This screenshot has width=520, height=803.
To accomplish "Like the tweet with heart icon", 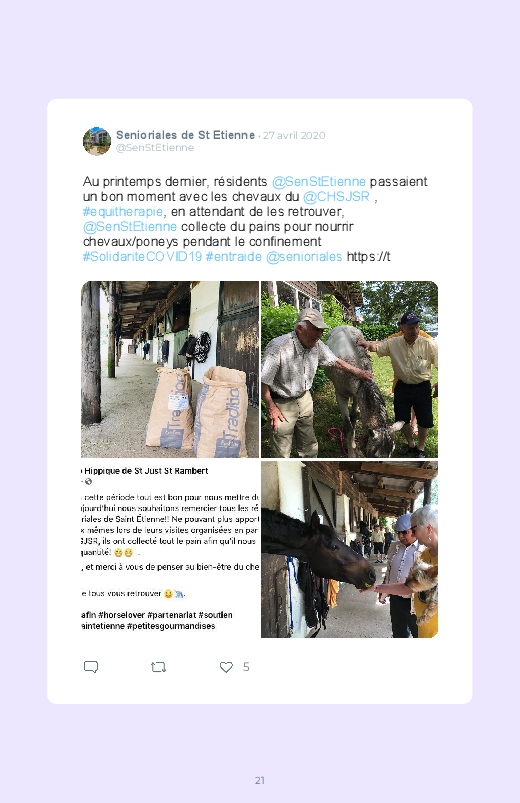I will click(x=226, y=667).
